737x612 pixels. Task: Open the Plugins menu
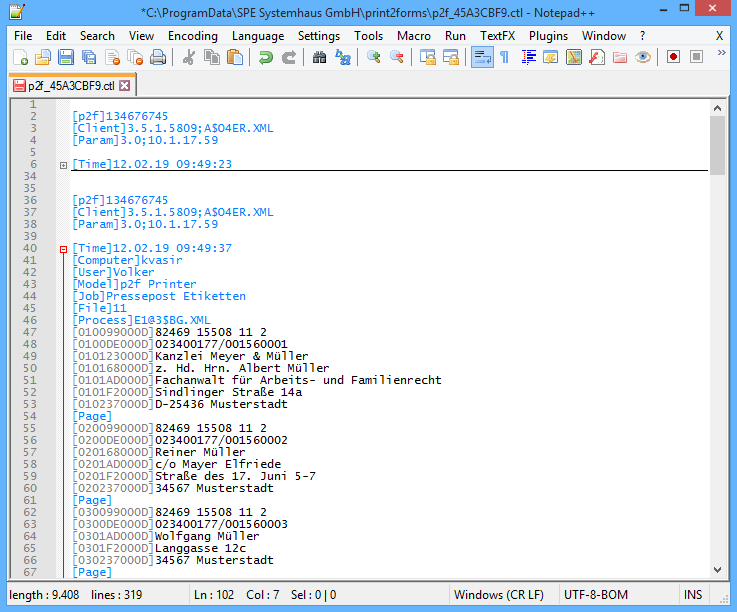(x=548, y=35)
